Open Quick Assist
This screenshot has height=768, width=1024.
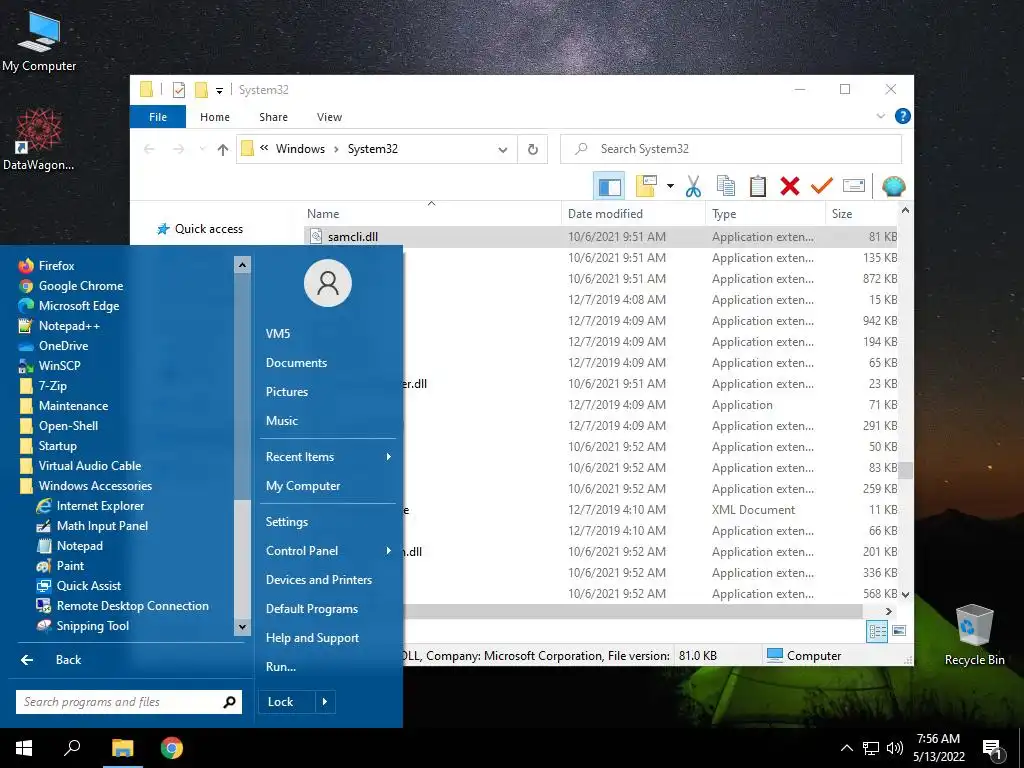tap(78, 586)
